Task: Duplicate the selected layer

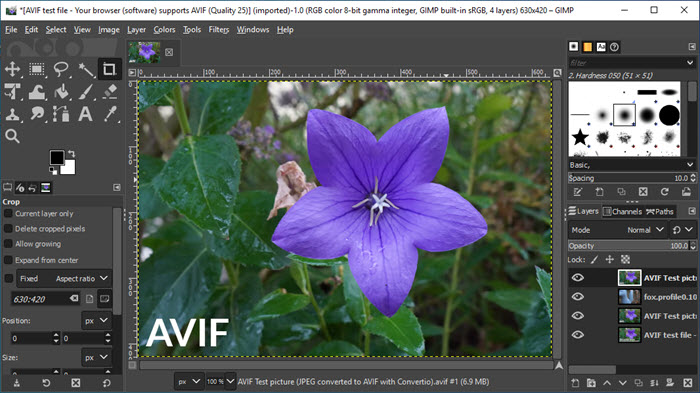Action: (x=638, y=383)
